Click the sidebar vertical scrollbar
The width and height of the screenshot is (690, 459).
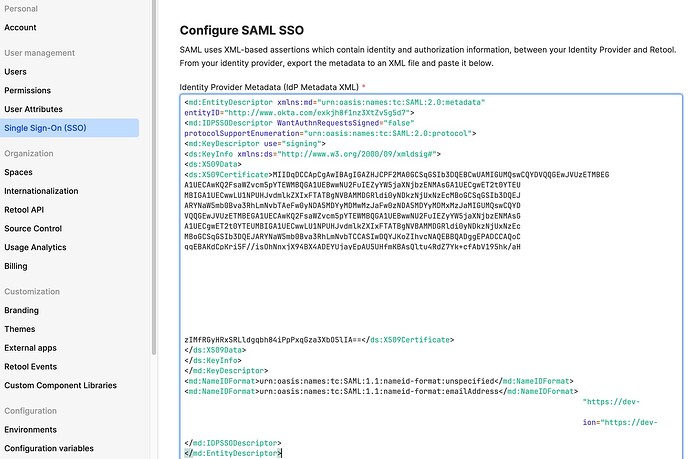point(154,176)
